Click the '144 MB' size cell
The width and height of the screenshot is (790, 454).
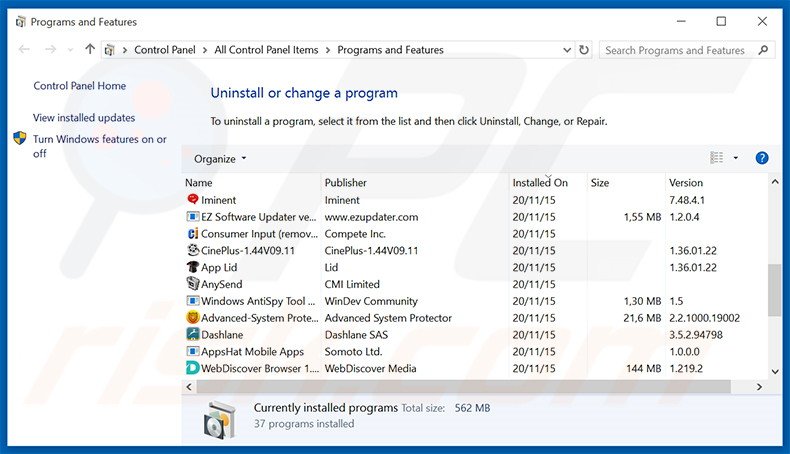click(643, 368)
